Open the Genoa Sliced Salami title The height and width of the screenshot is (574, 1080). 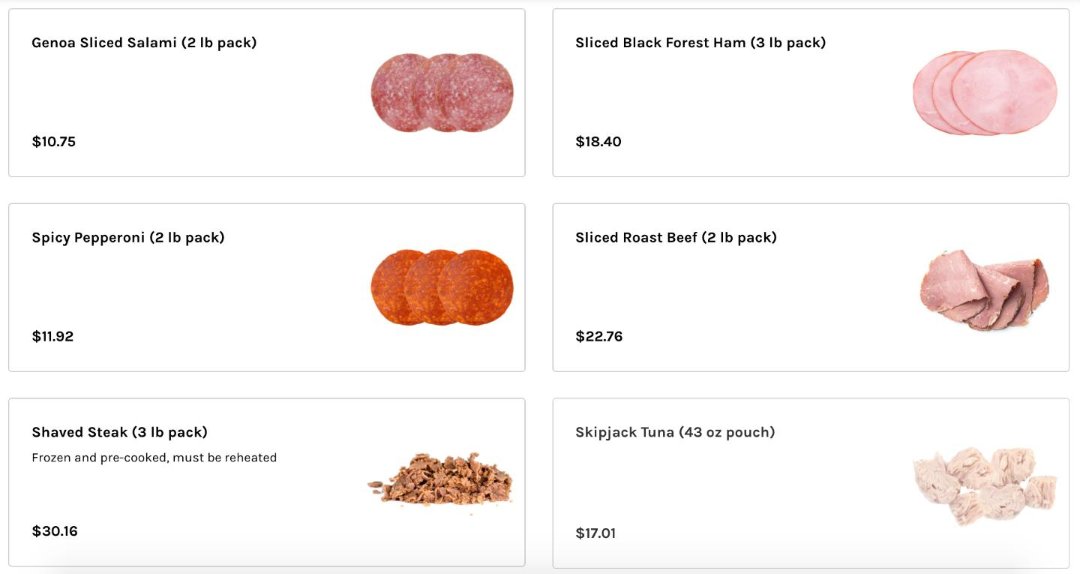tap(144, 43)
